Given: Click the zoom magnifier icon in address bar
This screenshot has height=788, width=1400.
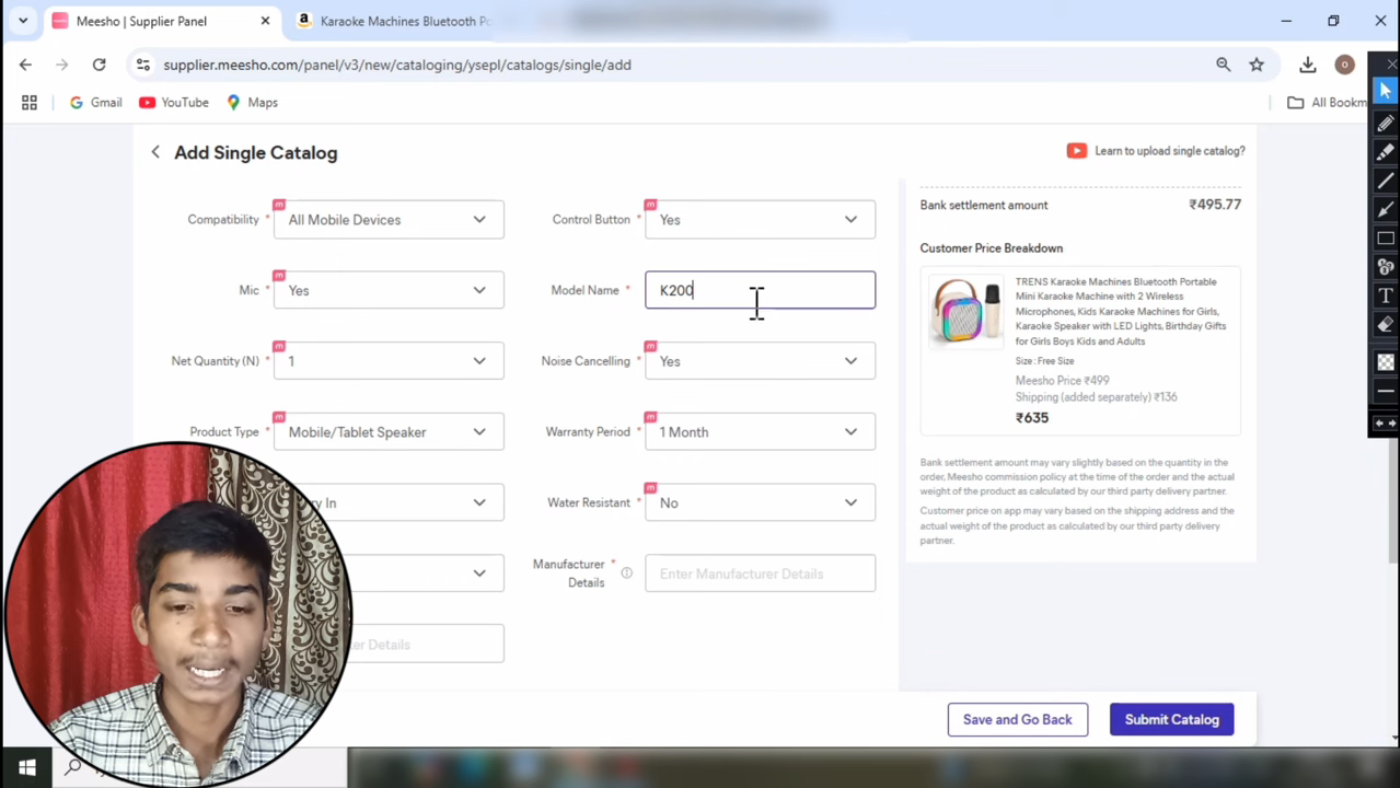Looking at the screenshot, I should [1223, 65].
